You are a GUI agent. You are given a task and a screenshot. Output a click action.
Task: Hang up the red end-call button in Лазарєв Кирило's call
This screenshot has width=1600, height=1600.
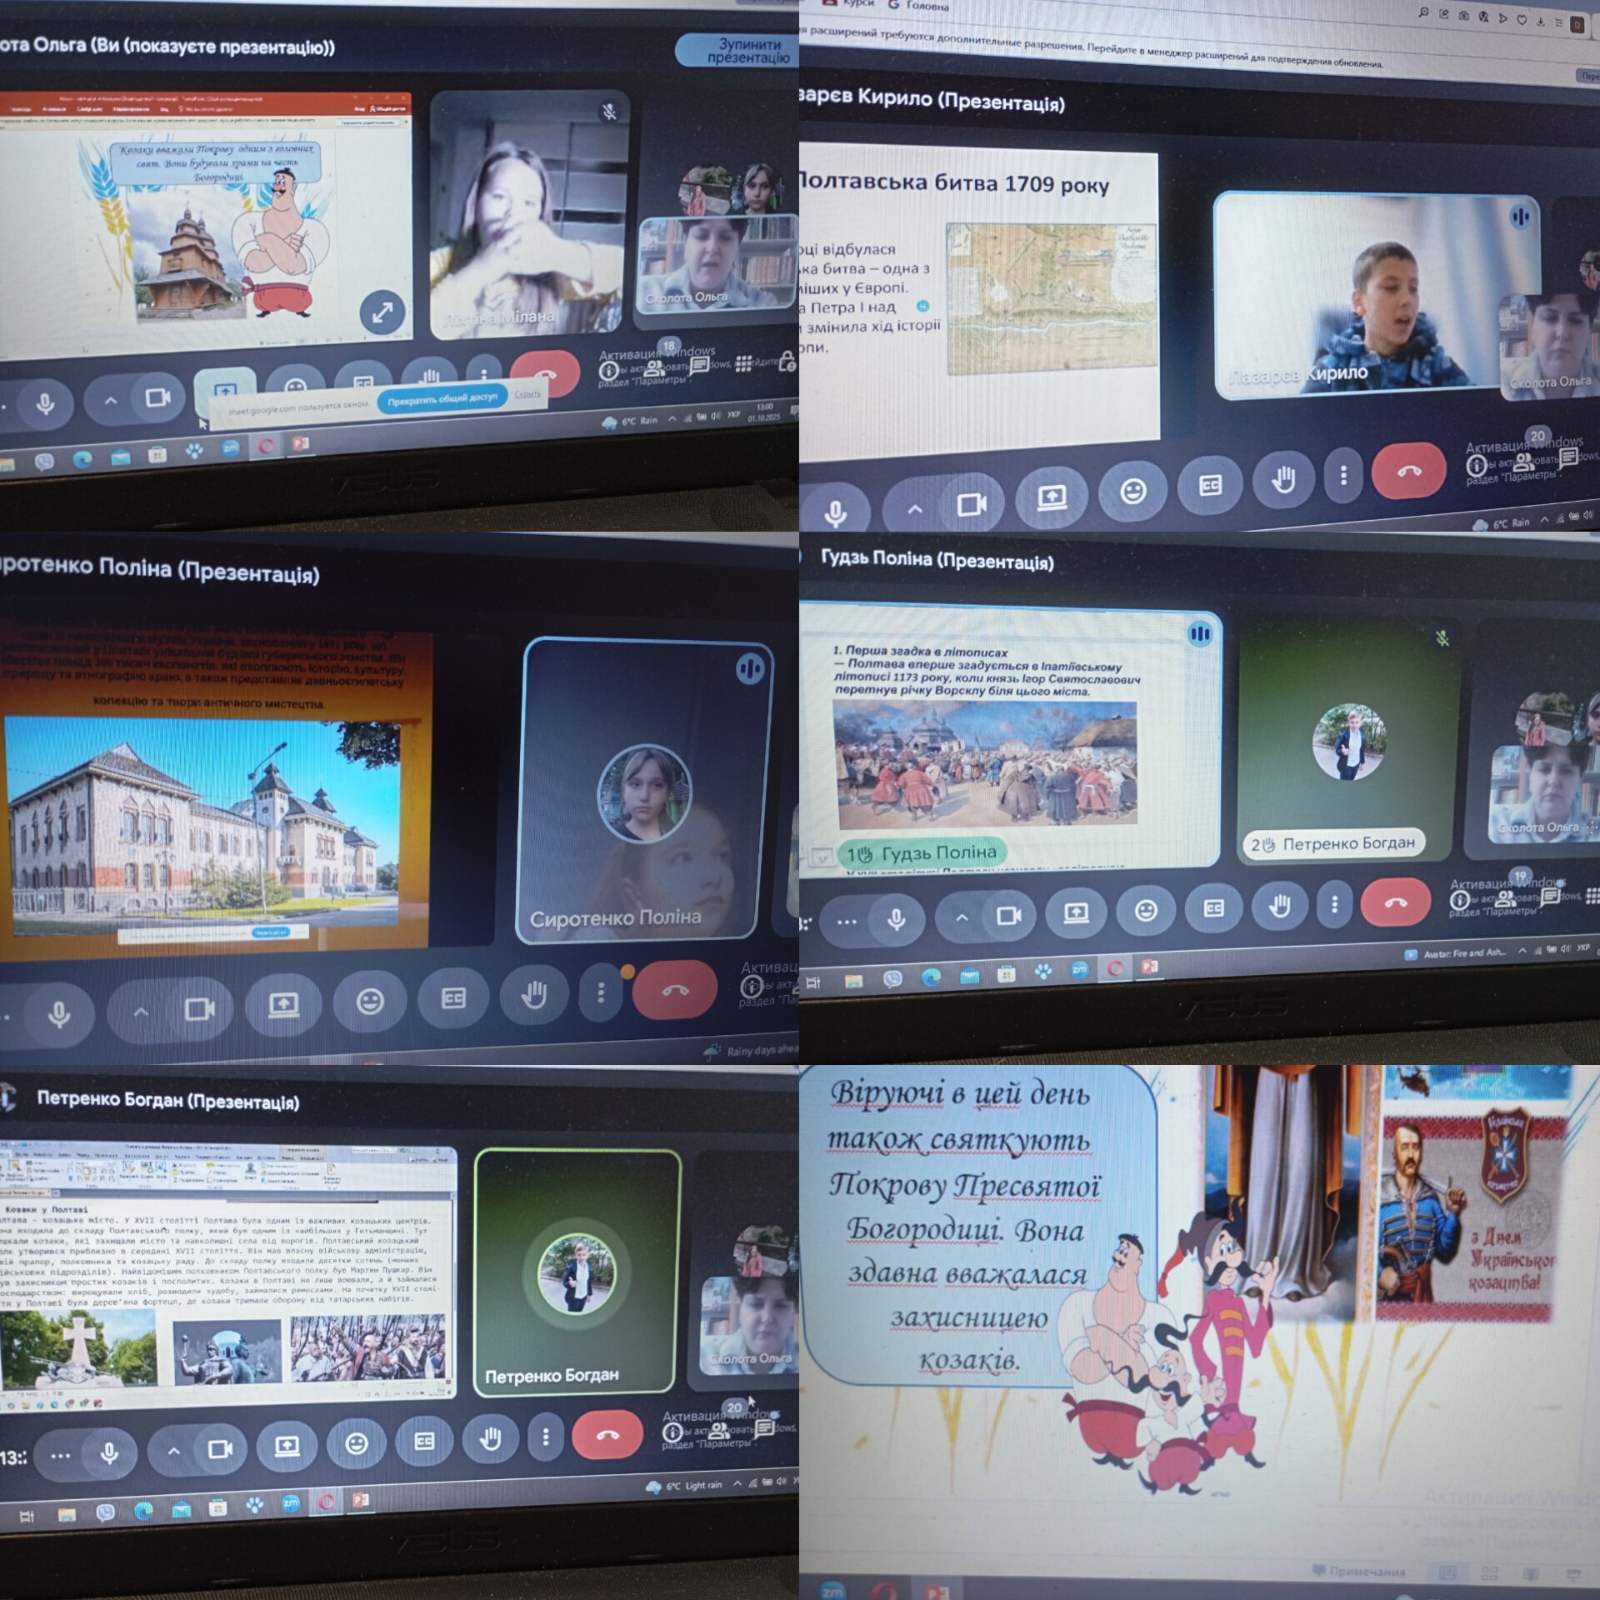(x=1408, y=471)
